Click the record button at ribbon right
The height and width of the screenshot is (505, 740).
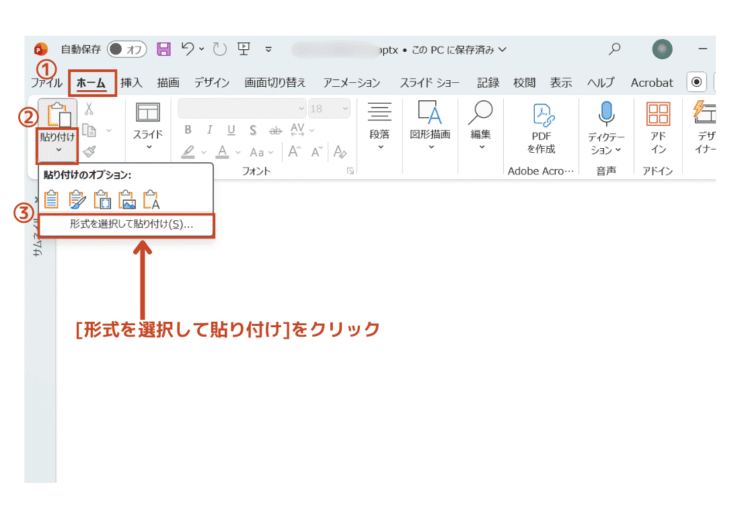click(696, 82)
